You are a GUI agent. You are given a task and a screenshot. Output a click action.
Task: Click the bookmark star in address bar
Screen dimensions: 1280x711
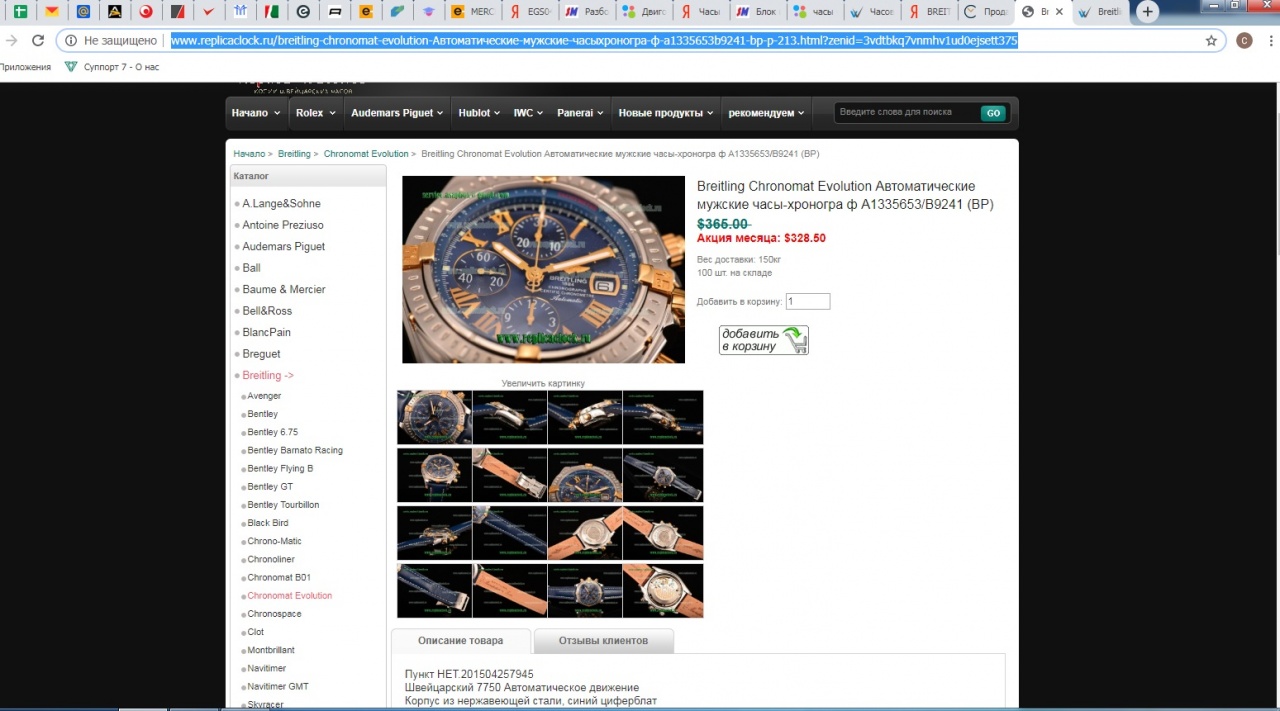tap(1211, 41)
